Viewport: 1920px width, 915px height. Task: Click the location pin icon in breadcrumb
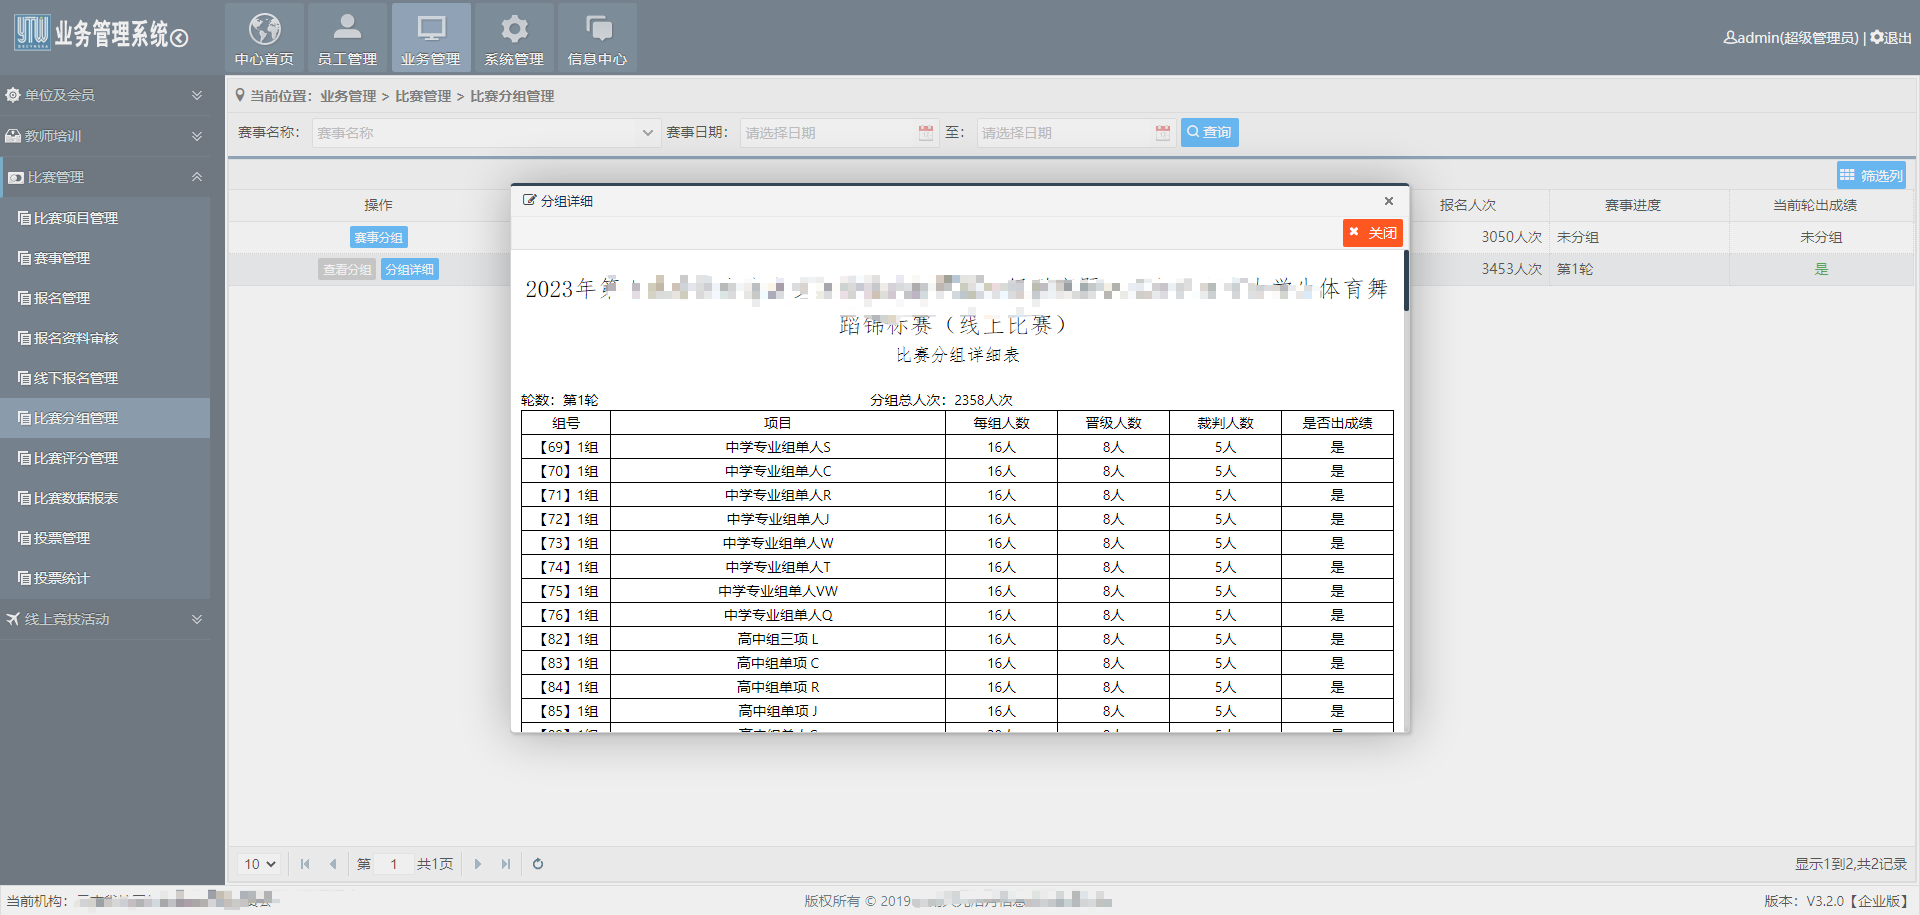(x=240, y=95)
